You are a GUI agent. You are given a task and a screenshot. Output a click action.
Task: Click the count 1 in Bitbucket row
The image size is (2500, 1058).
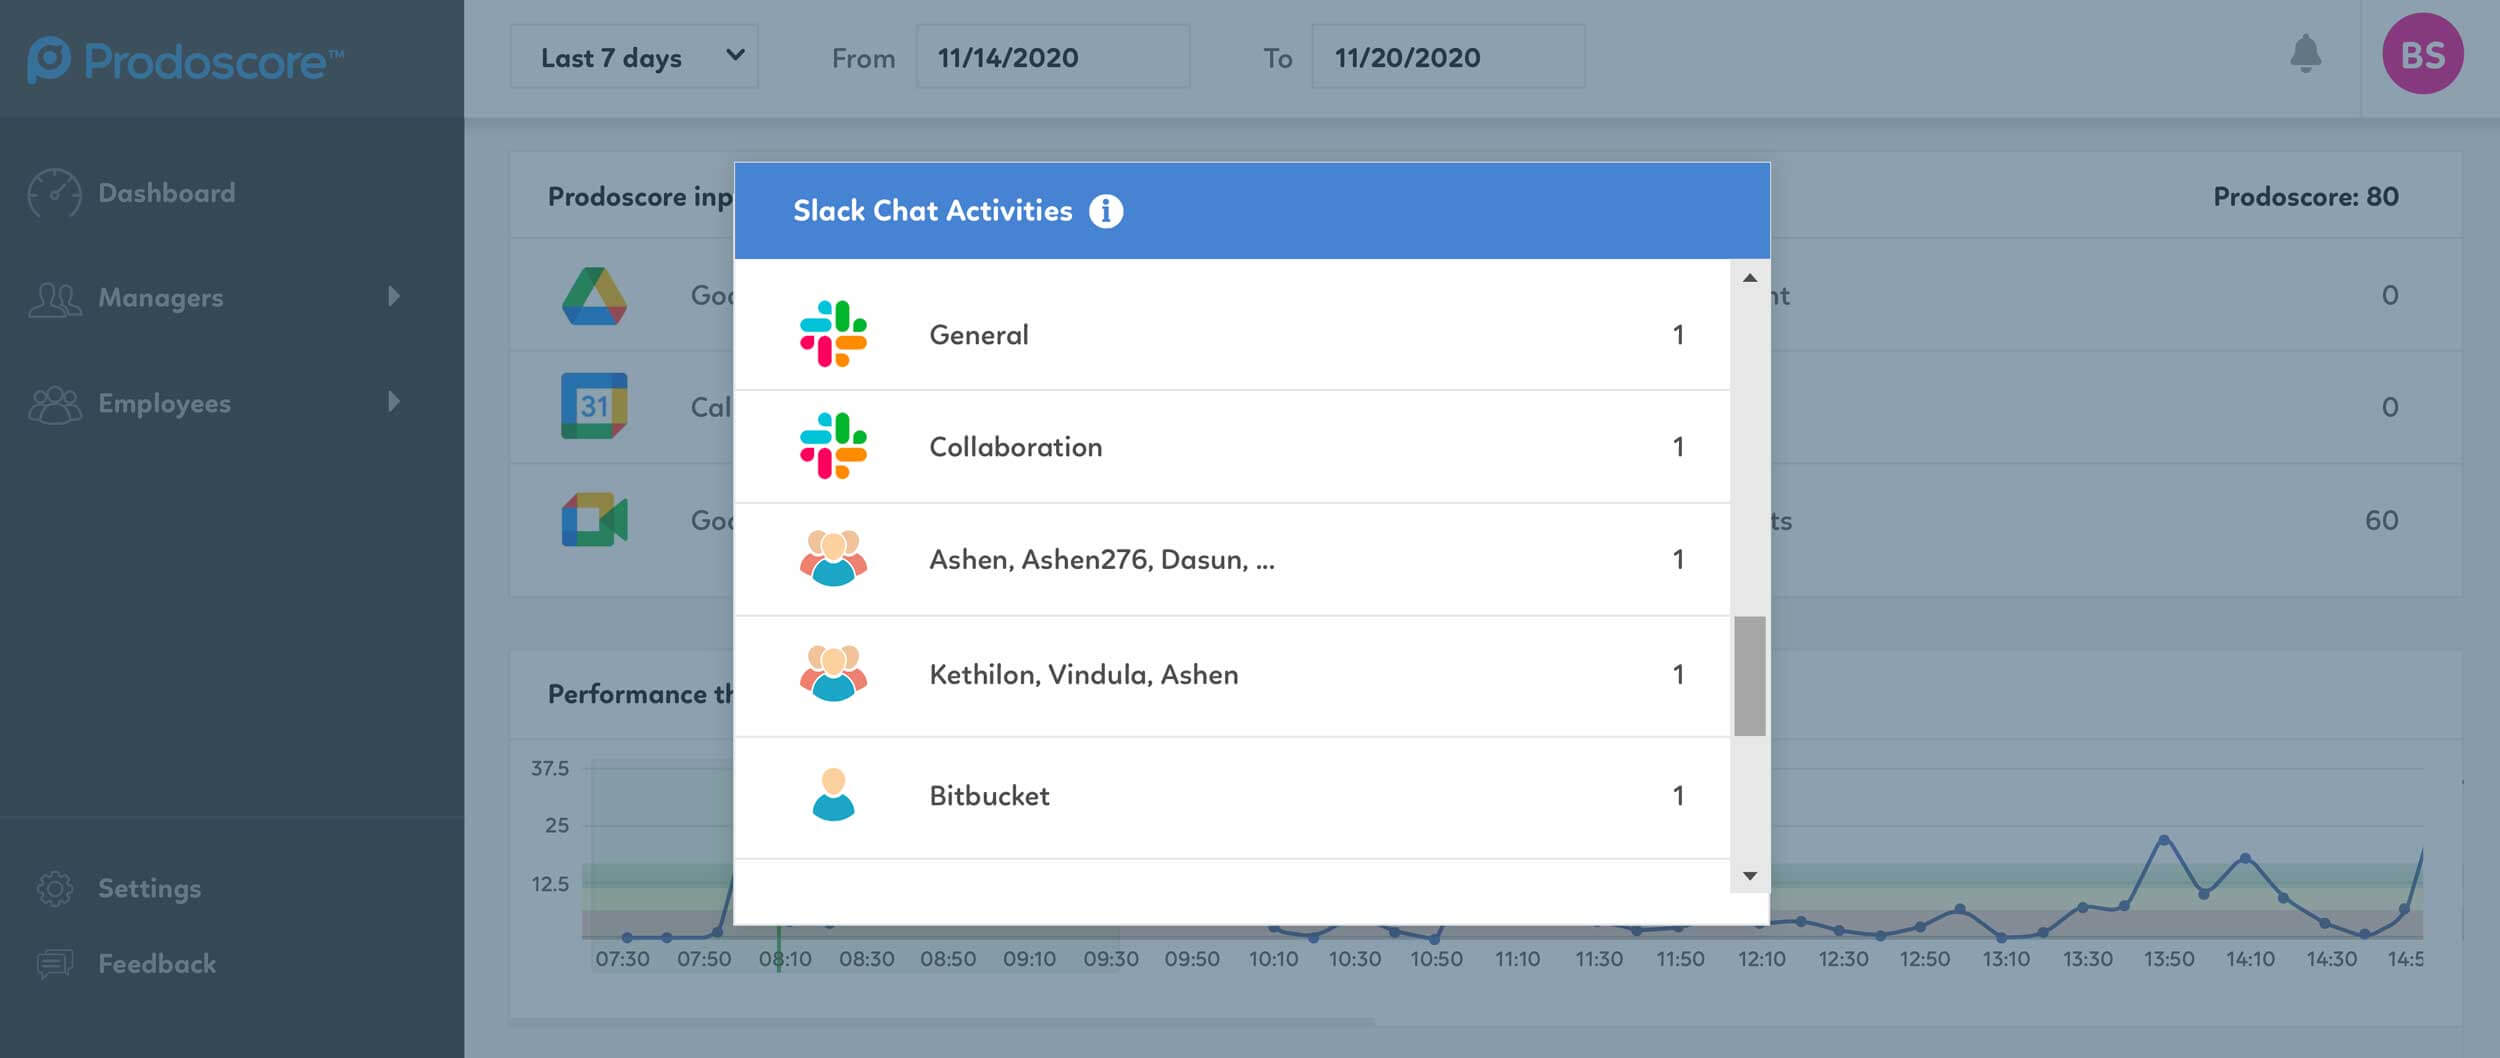tap(1678, 796)
